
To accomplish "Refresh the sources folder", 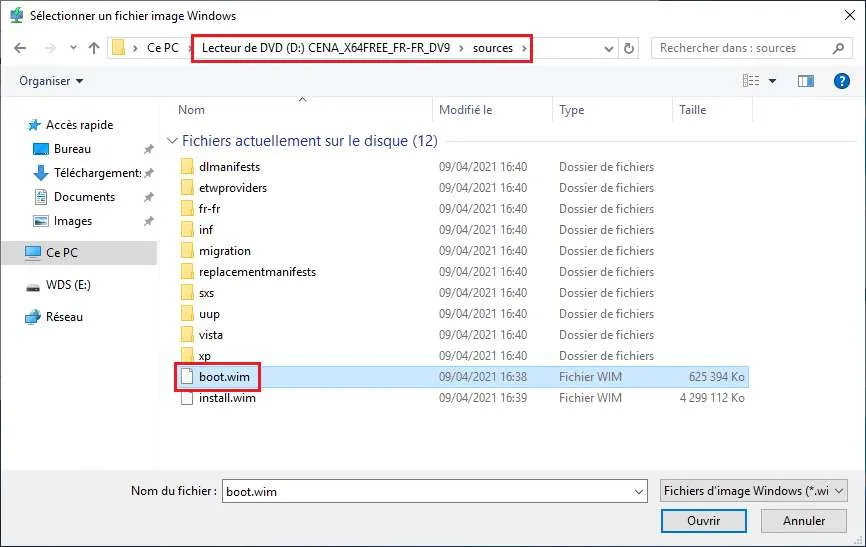I will 629,49.
